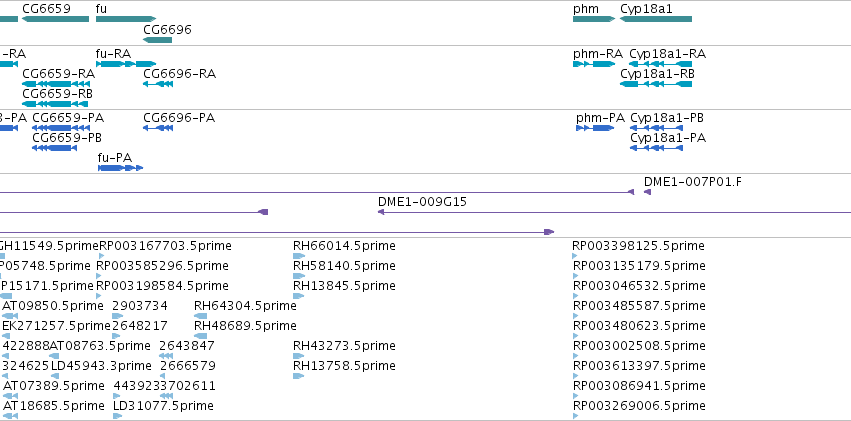Select the phm gene arrow
The width and height of the screenshot is (851, 421).
point(594,19)
